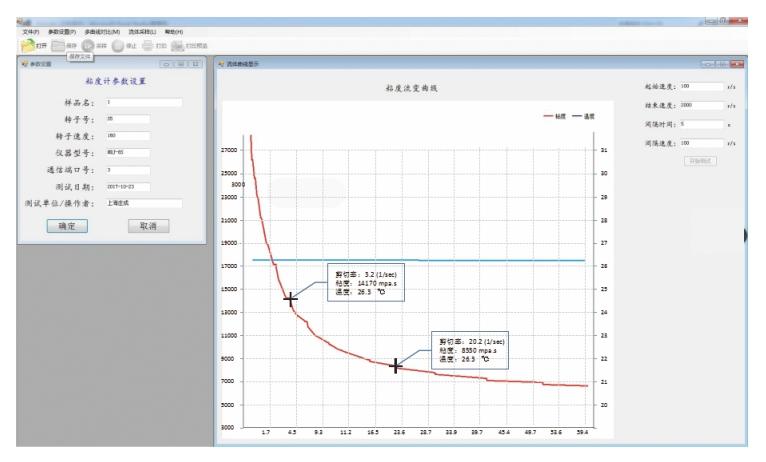Stop measurement with the 停止 icon

tap(118, 46)
